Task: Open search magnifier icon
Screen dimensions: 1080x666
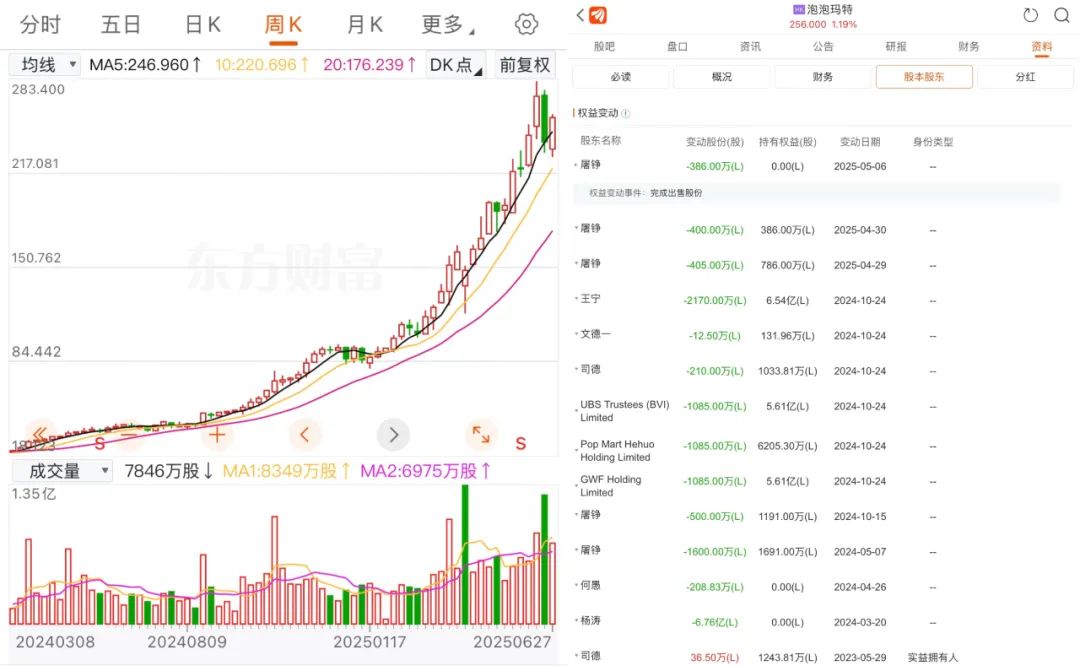Action: pos(1062,15)
